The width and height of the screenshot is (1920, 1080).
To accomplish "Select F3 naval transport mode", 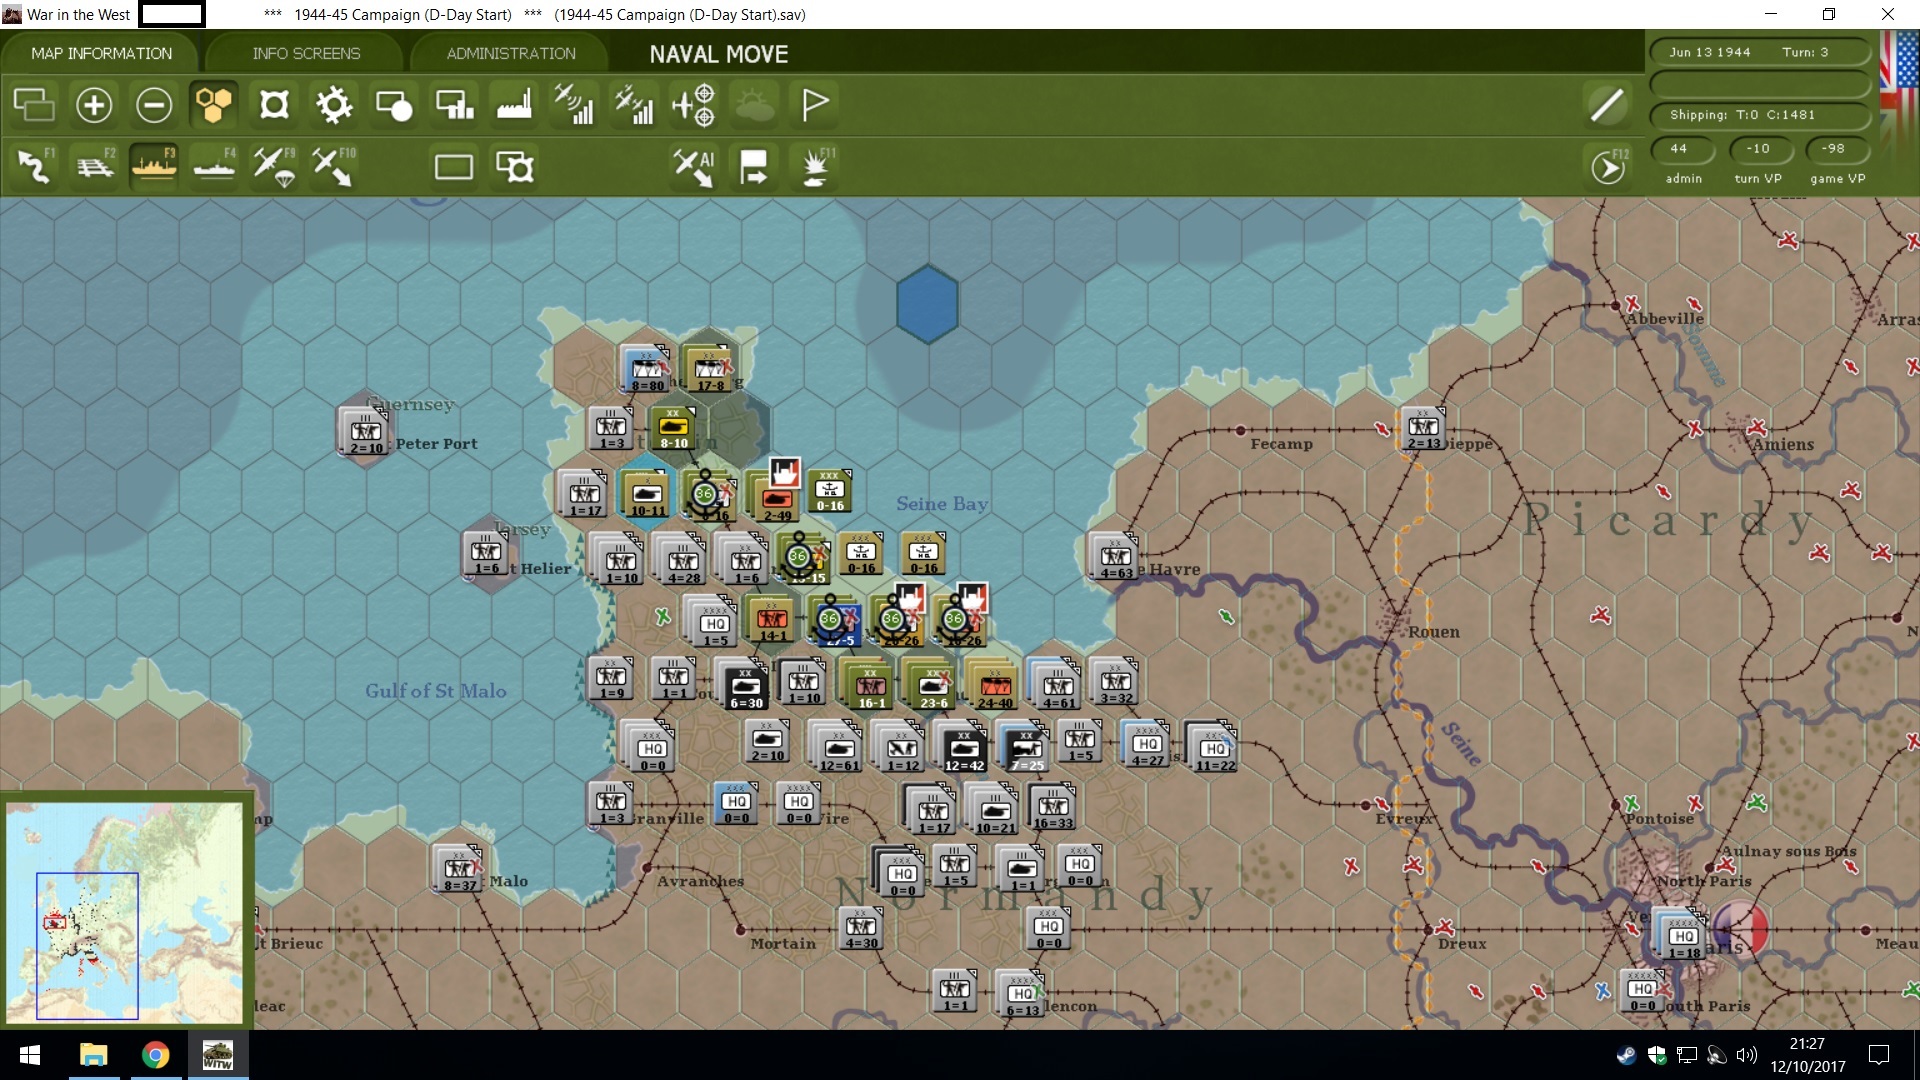I will tap(154, 165).
